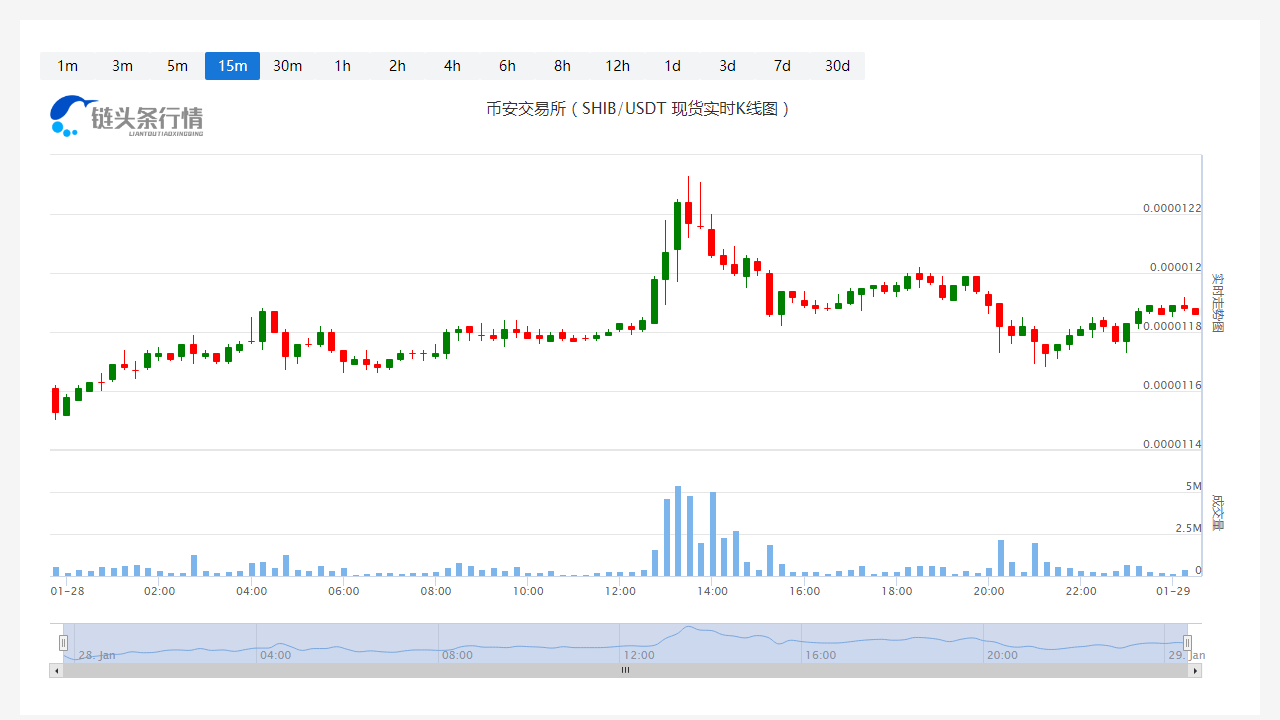Click the left zoom range handle
The image size is (1280, 720).
pyautogui.click(x=63, y=642)
